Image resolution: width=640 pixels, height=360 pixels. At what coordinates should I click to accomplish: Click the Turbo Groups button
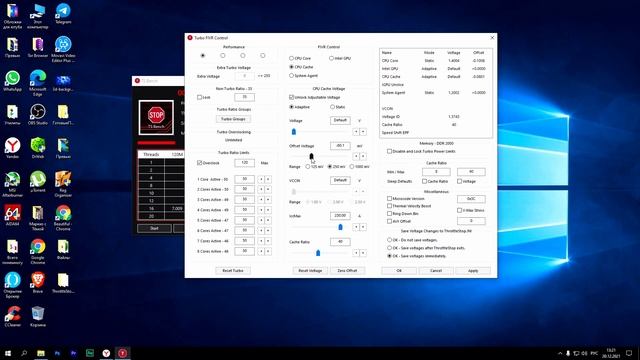pyautogui.click(x=233, y=119)
